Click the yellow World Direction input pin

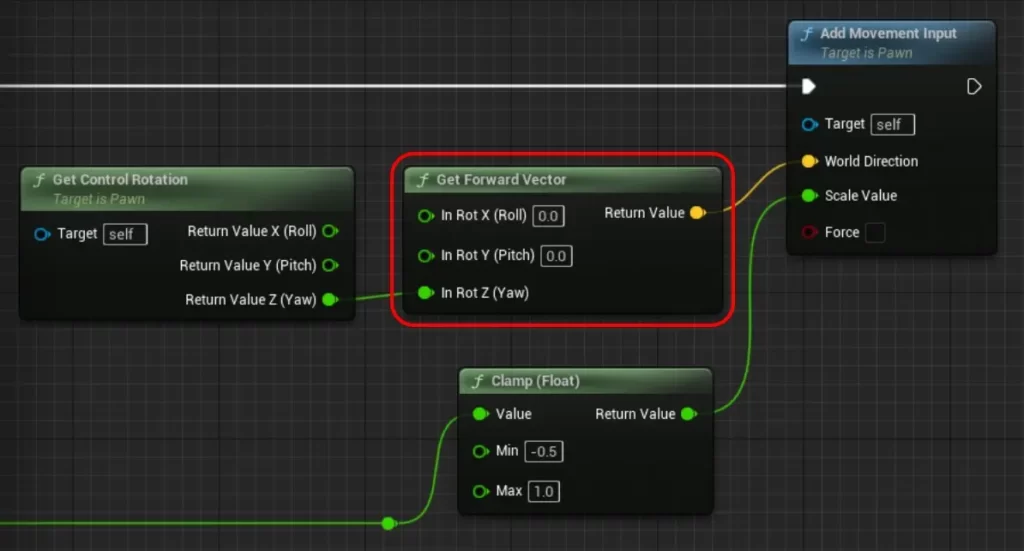[x=809, y=161]
